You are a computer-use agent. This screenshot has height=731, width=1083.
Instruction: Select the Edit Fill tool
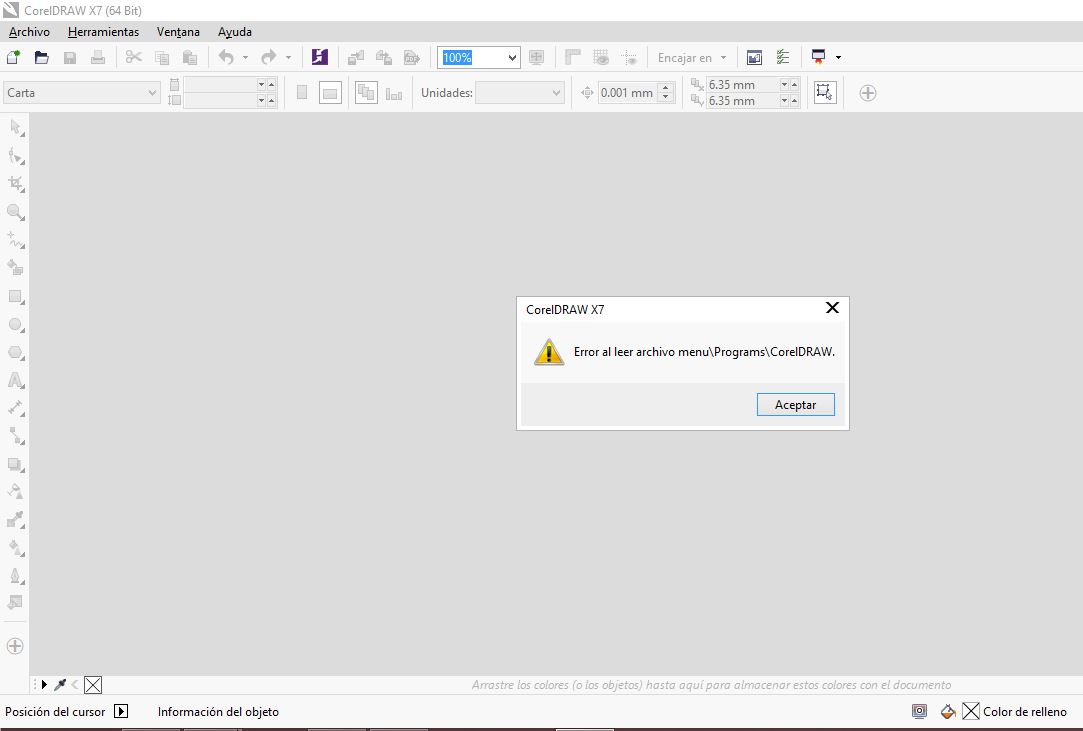[16, 602]
